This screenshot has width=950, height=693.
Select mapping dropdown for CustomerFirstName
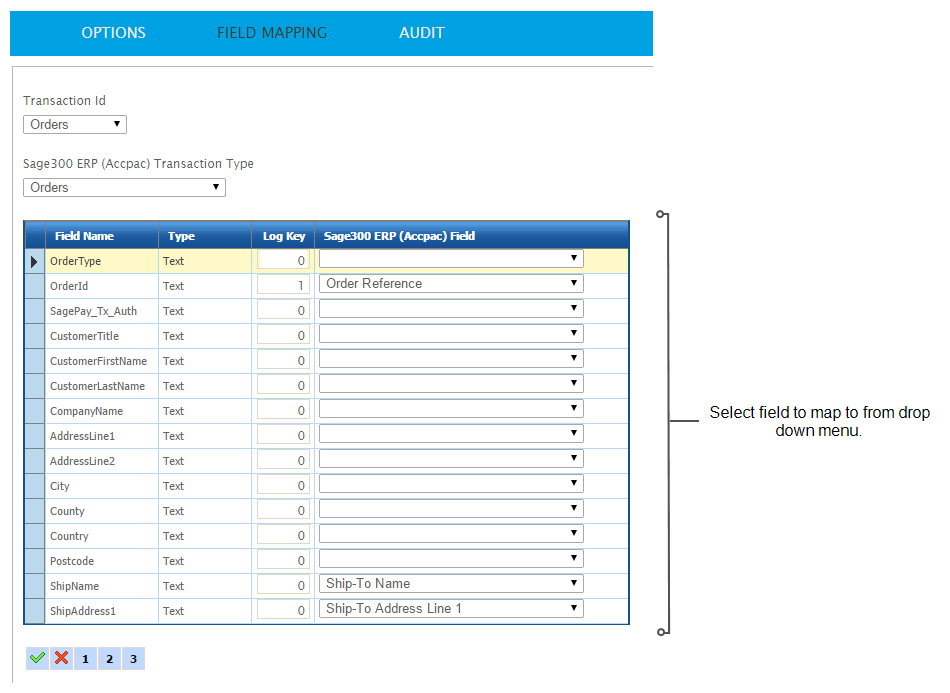pyautogui.click(x=451, y=359)
